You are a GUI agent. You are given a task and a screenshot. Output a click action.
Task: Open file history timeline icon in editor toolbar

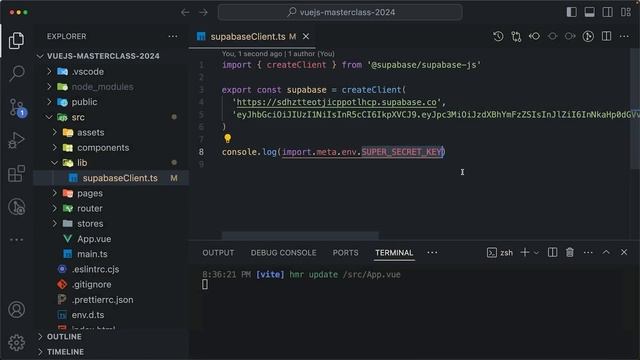pyautogui.click(x=498, y=36)
